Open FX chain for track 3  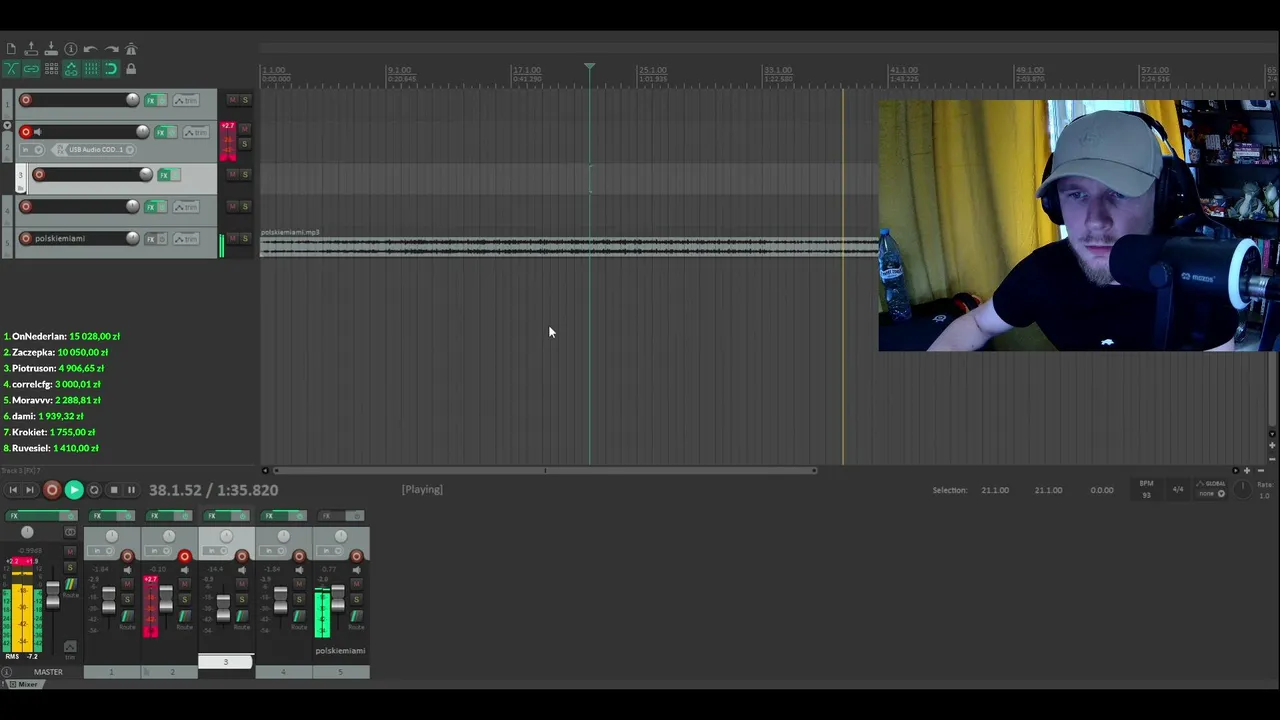(163, 175)
